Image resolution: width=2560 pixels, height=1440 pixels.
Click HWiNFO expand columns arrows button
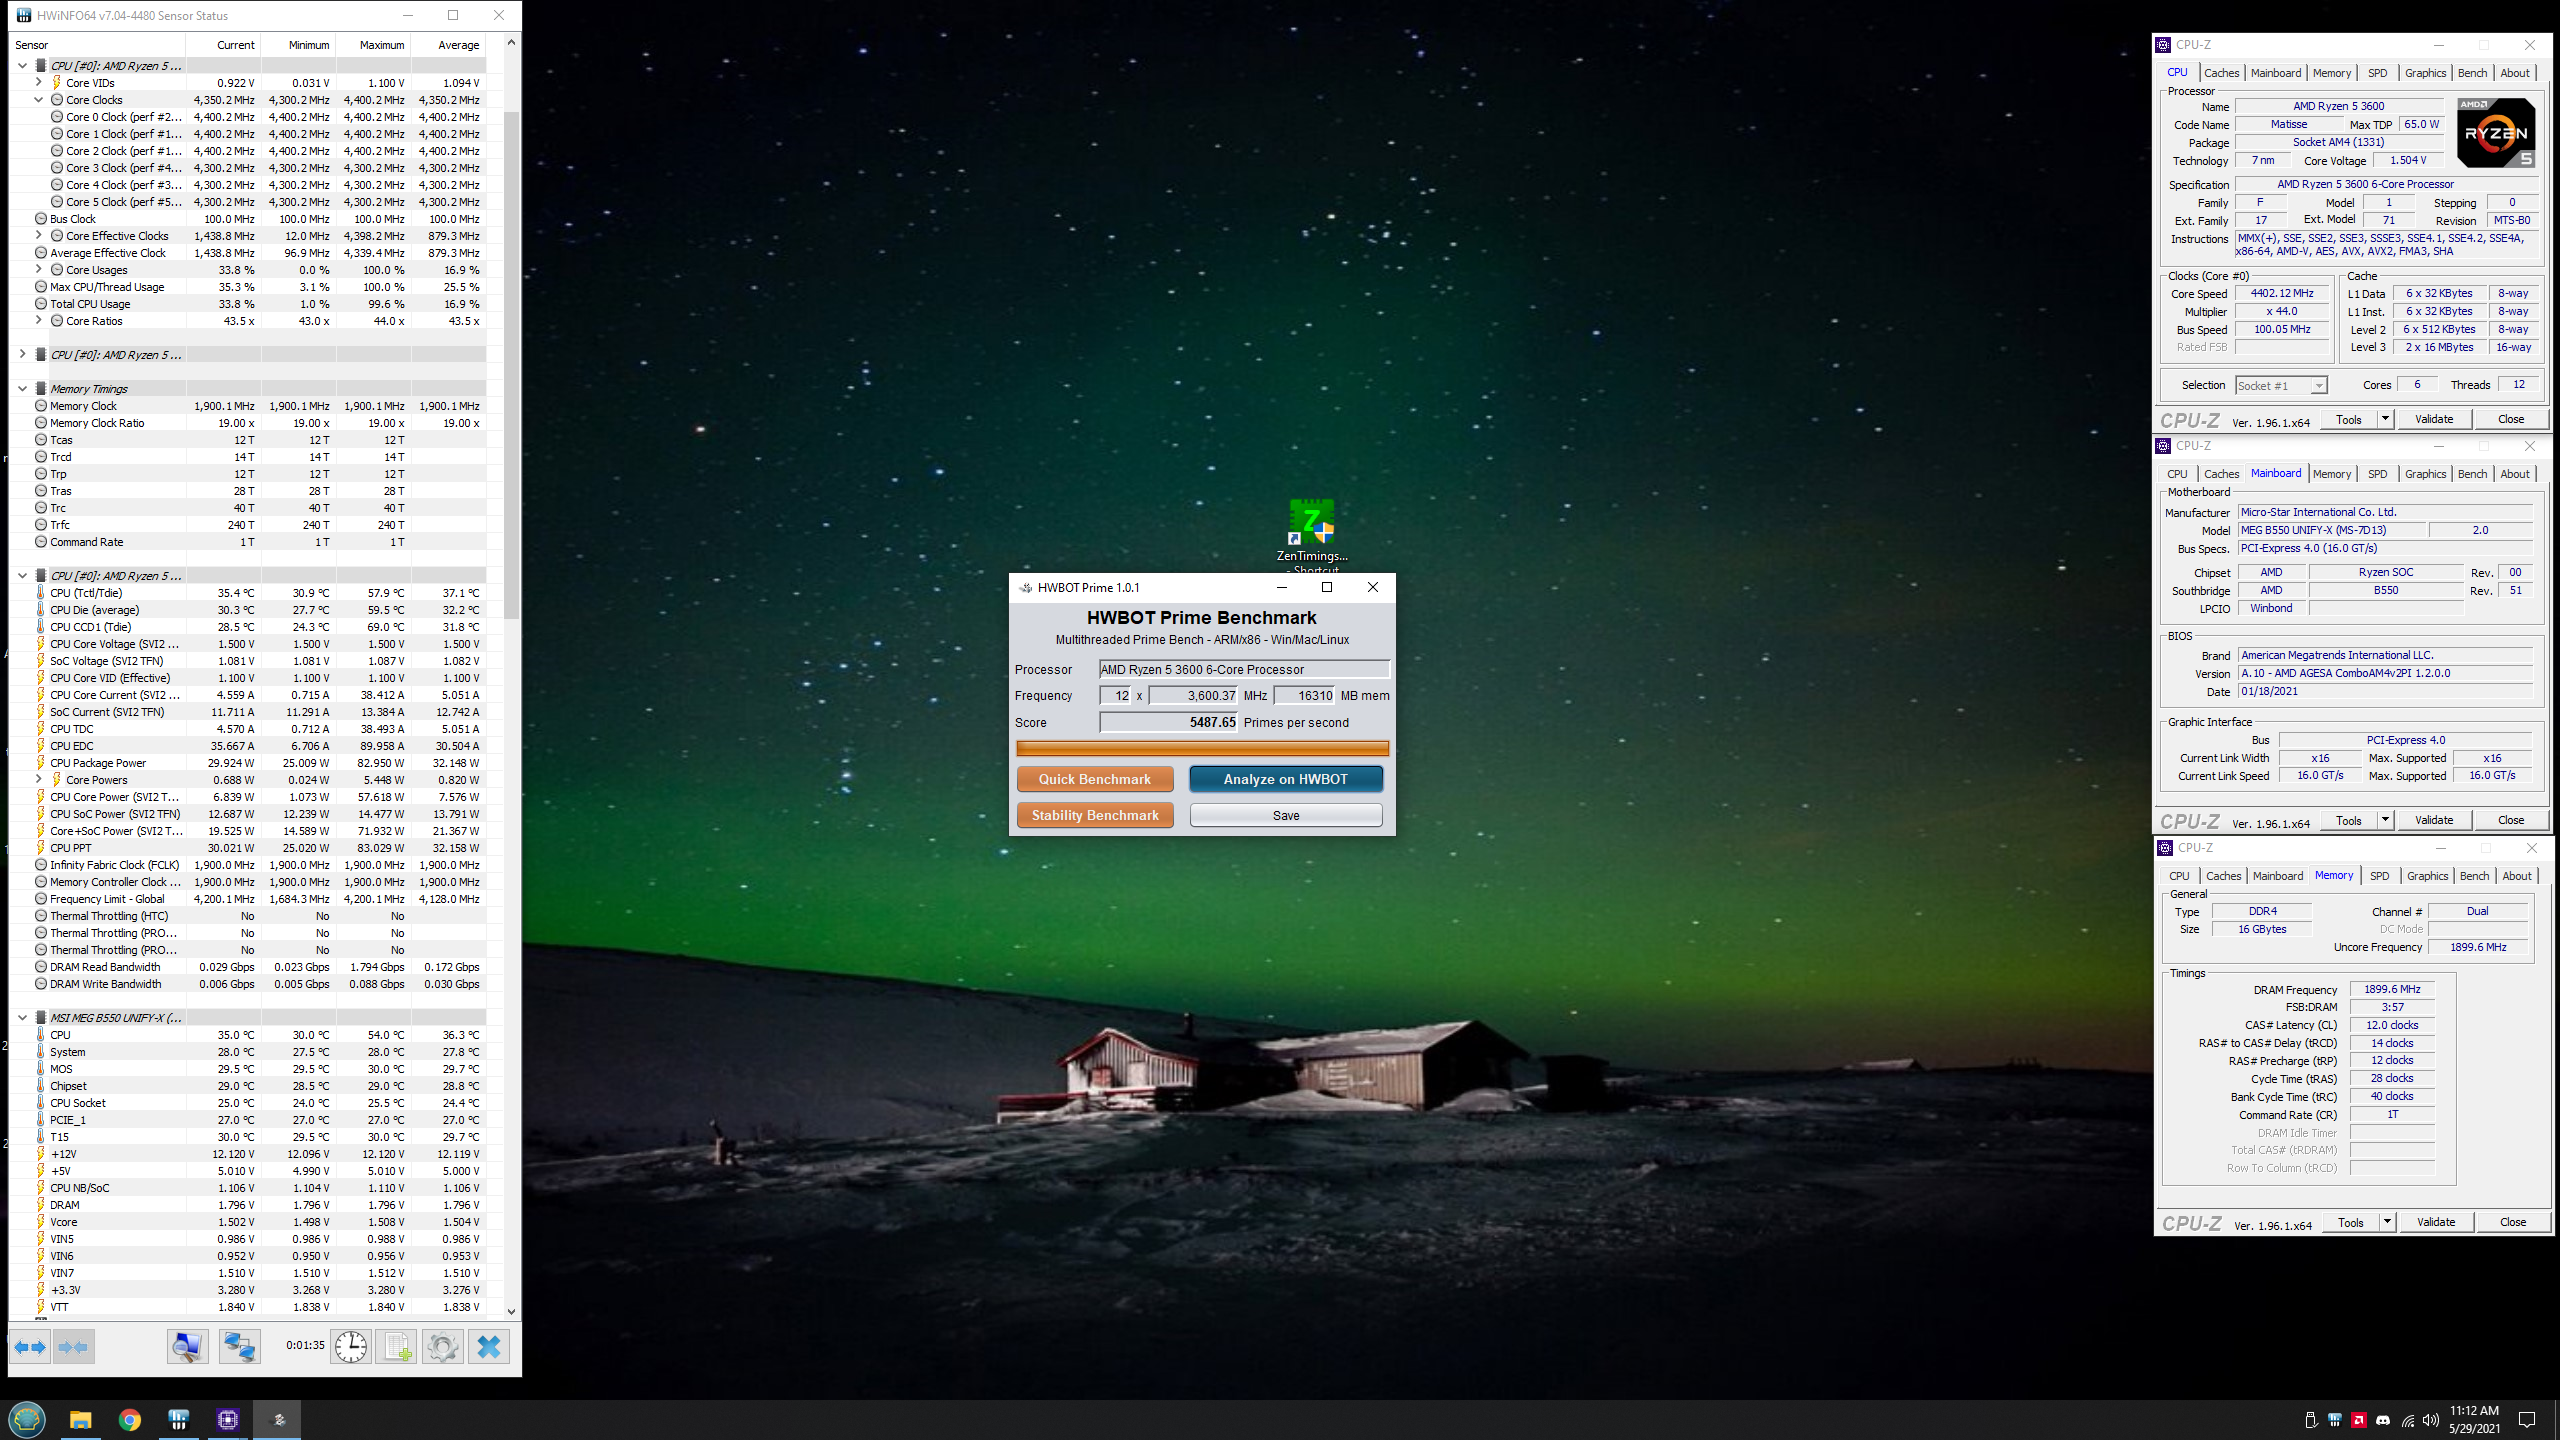click(x=29, y=1347)
